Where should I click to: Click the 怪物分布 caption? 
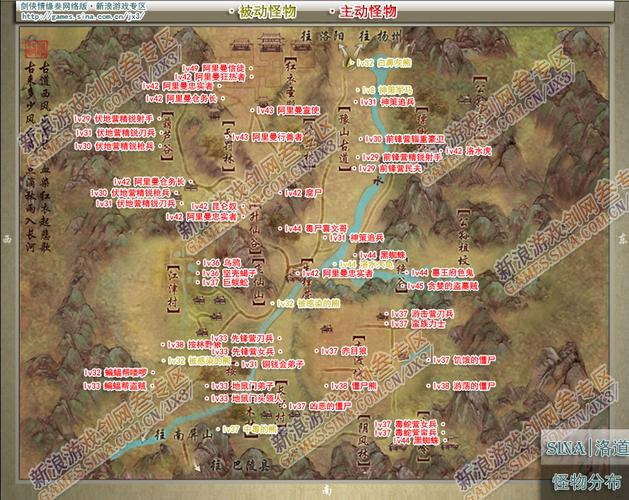pyautogui.click(x=586, y=481)
